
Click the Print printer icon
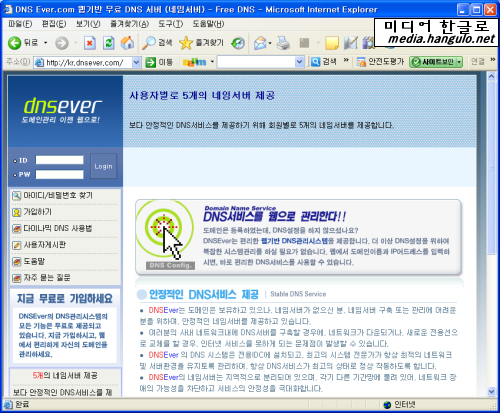click(x=283, y=43)
